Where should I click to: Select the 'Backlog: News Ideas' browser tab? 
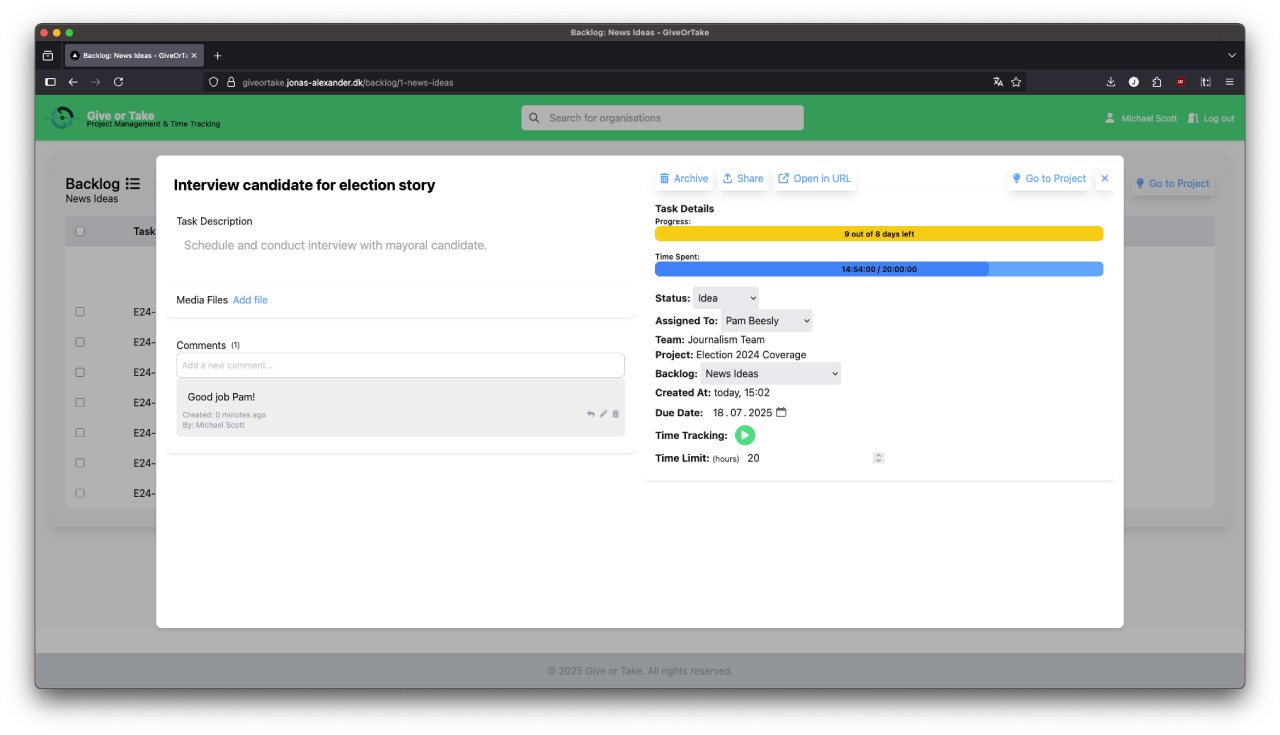point(132,56)
